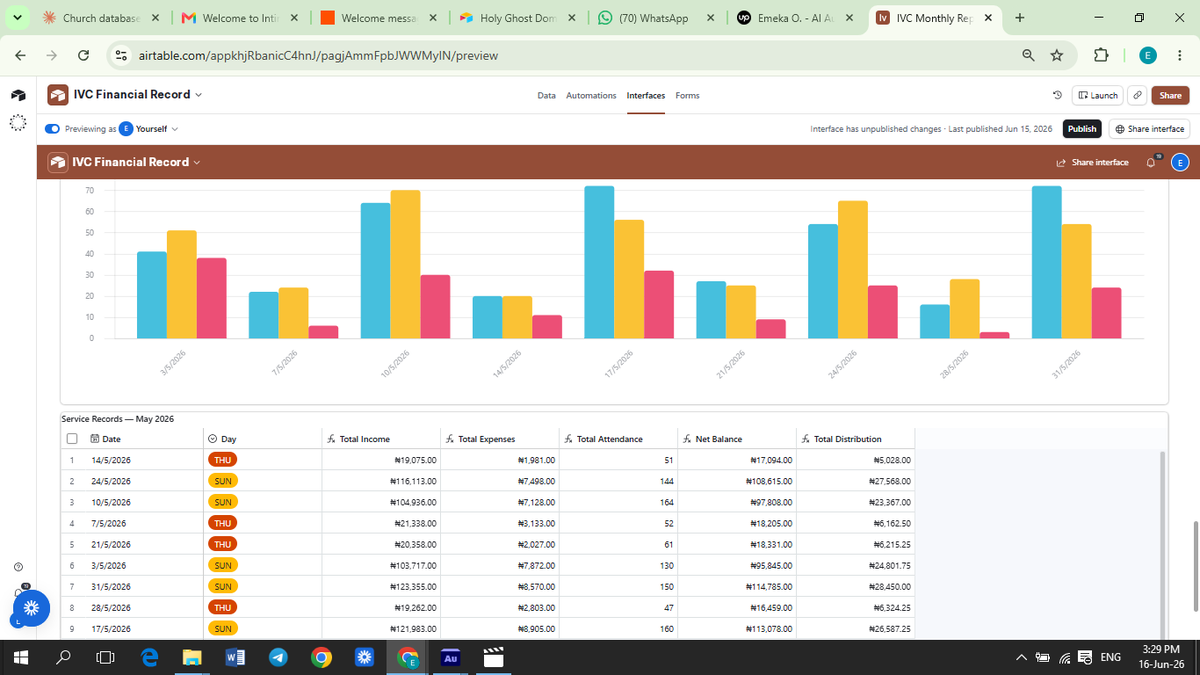Bookmark this page with the star icon

[x=1056, y=56]
